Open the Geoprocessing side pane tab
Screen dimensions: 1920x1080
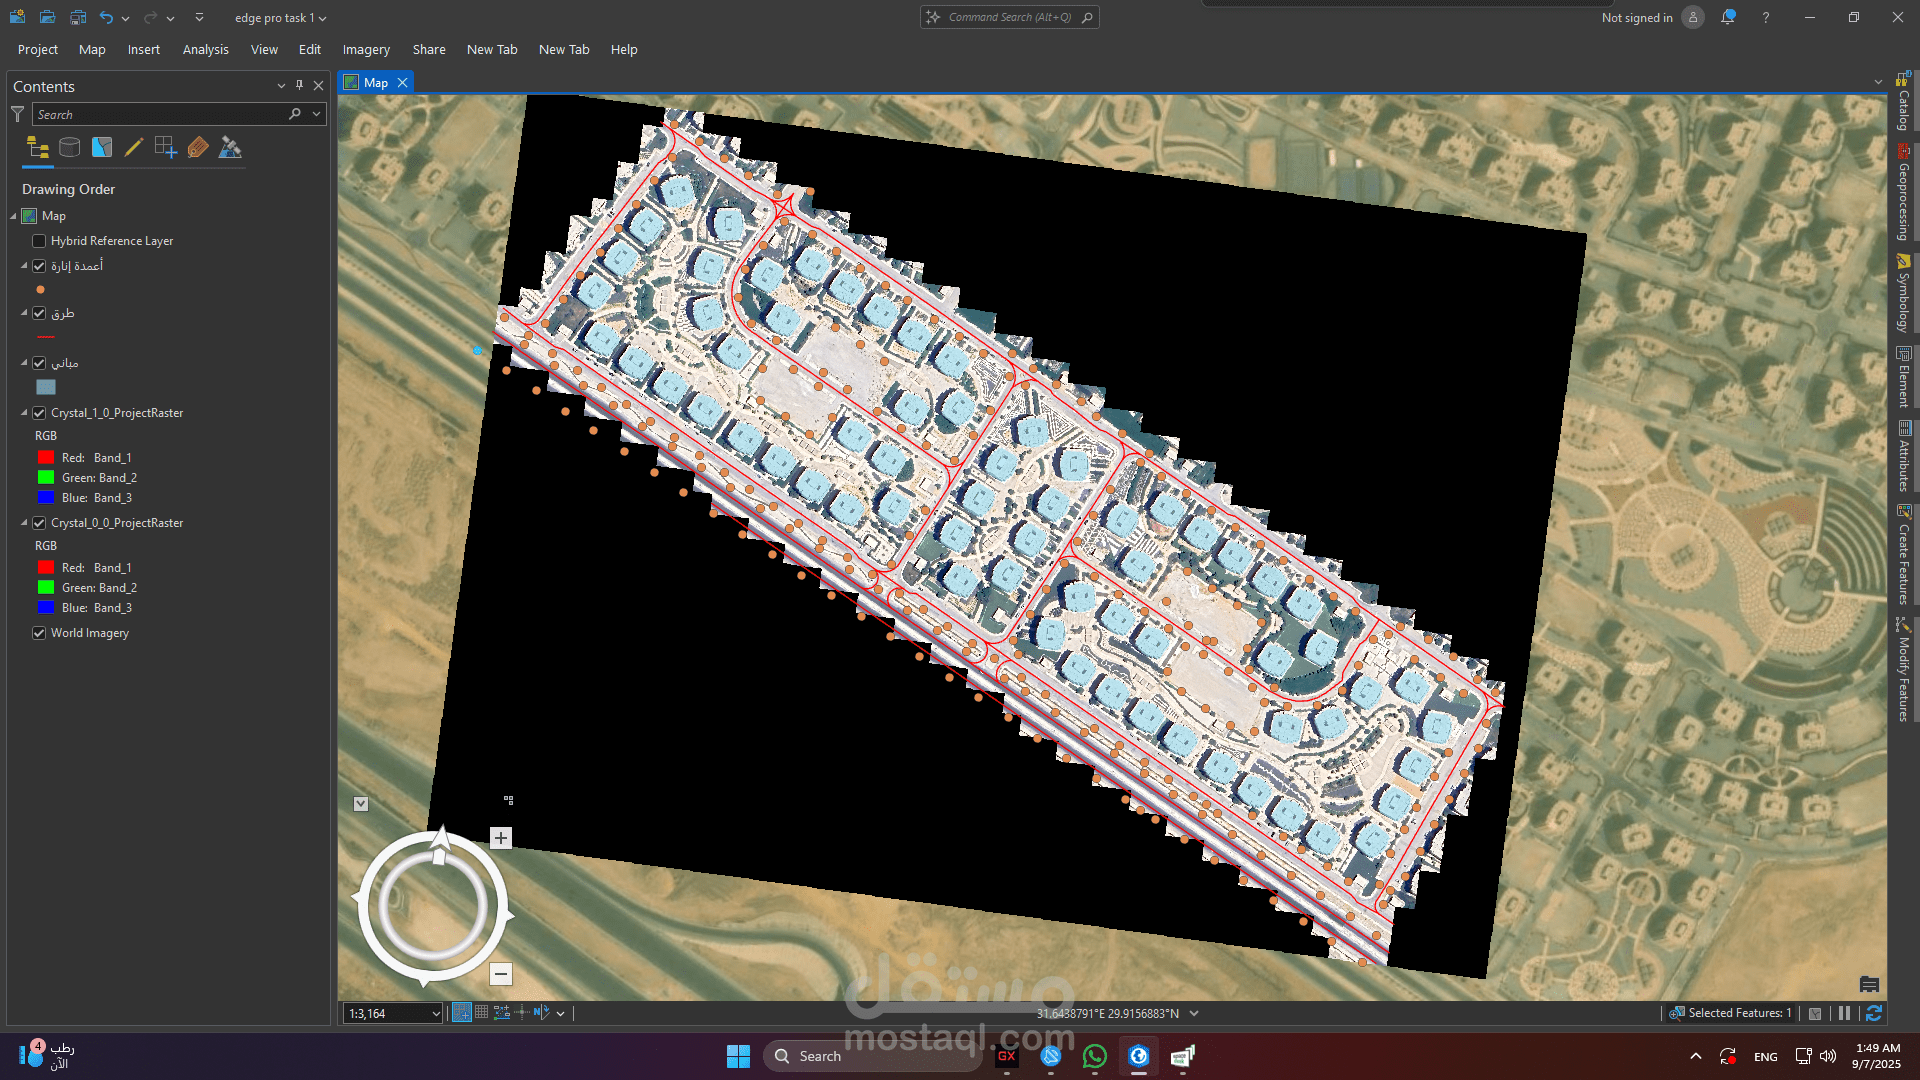pos(1903,193)
